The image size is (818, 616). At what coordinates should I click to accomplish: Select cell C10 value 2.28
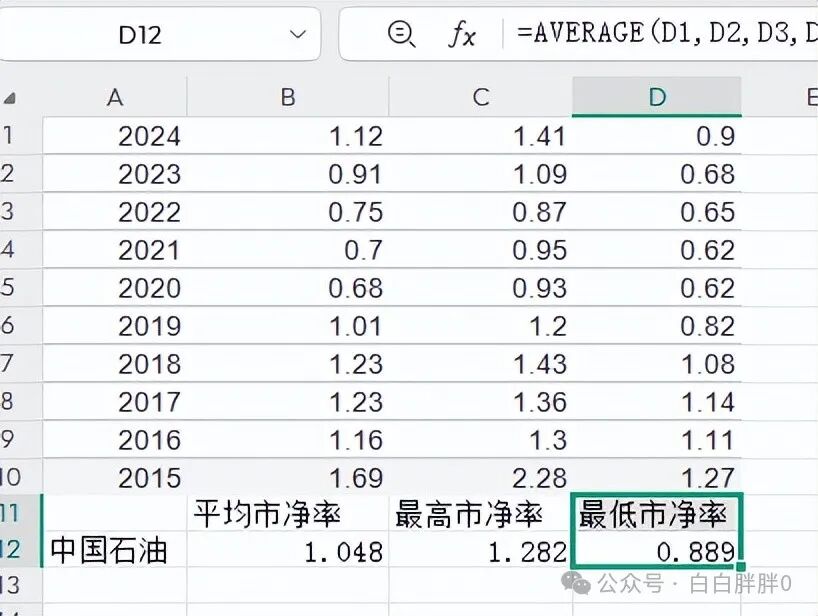480,477
